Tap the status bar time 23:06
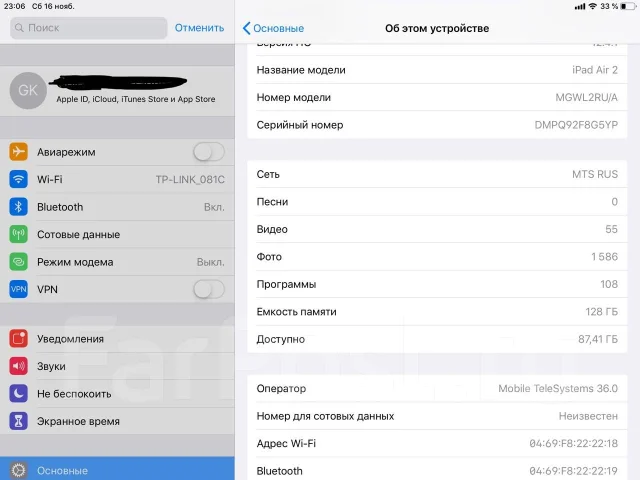 point(15,6)
